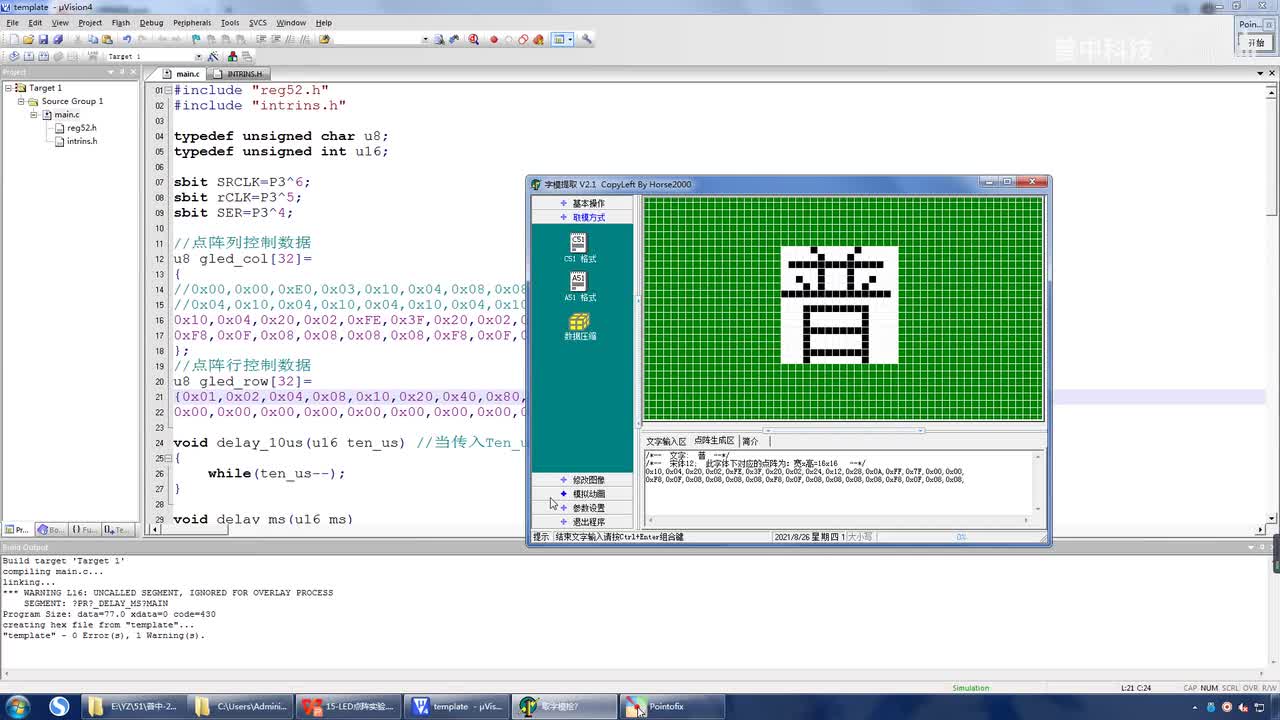
Task: Click the Open file folder icon
Action: coord(28,40)
